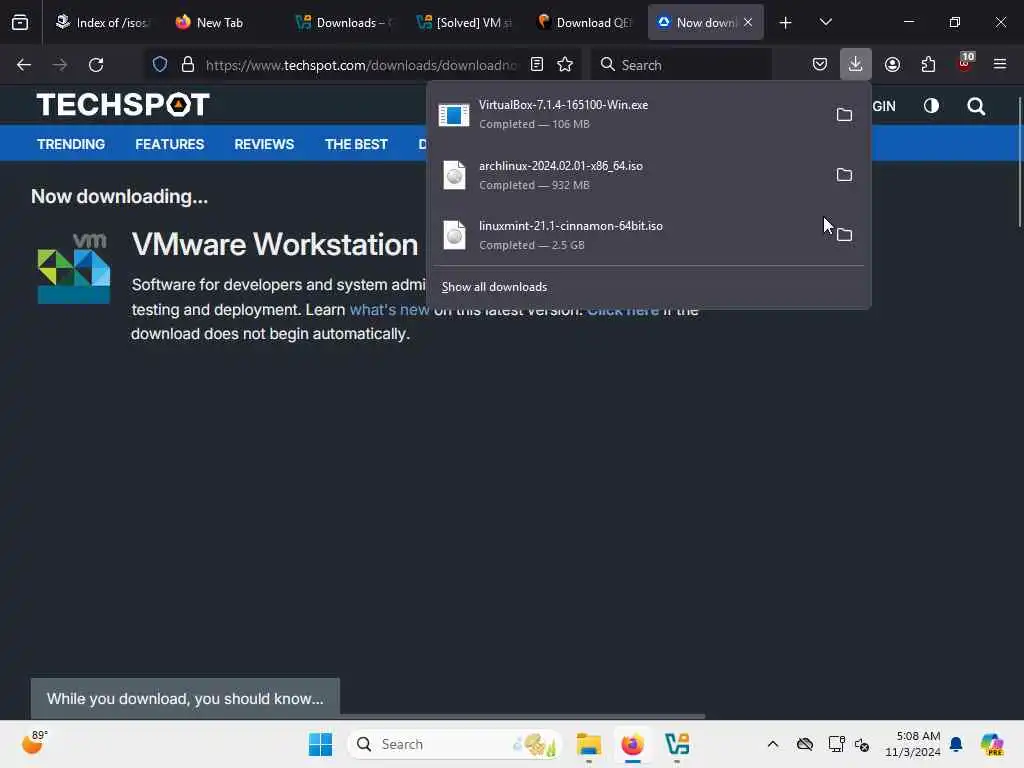
Task: Switch to Index of /isos tab
Action: coord(103,22)
